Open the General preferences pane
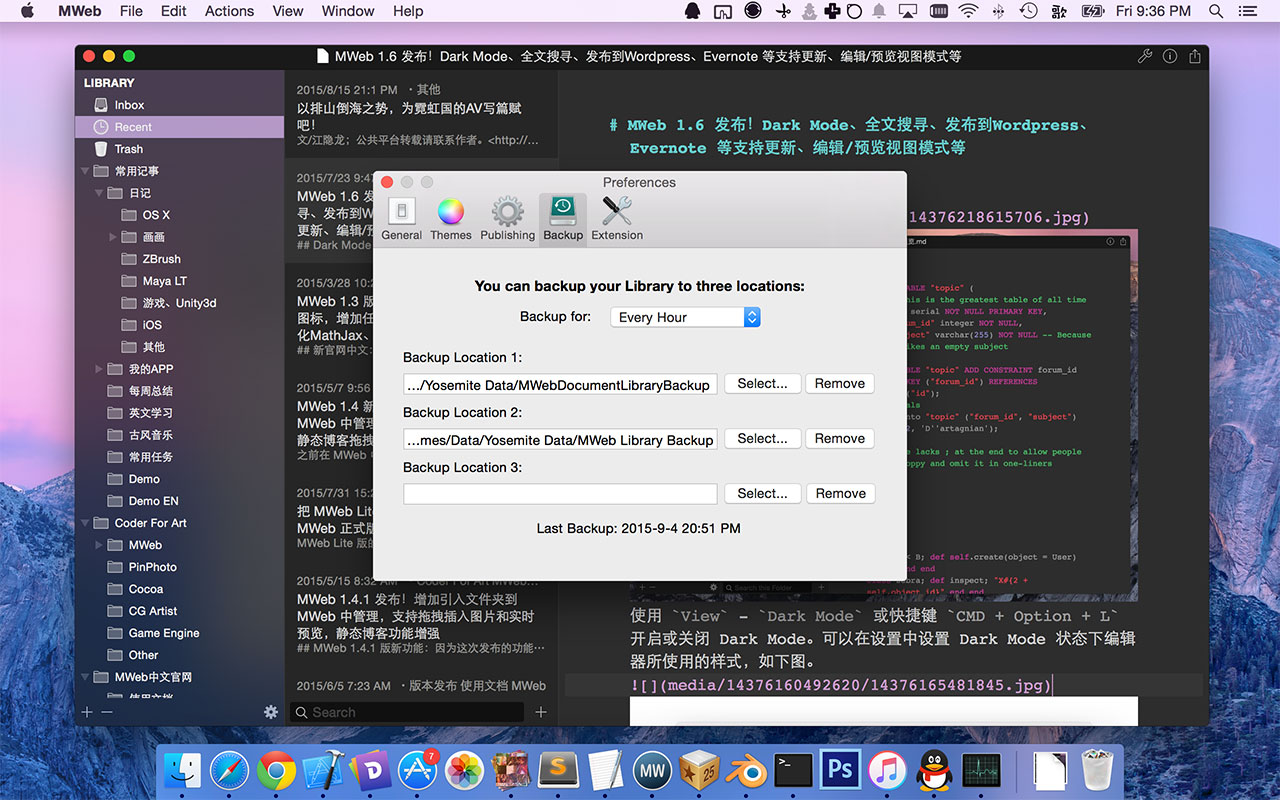The width and height of the screenshot is (1280, 800). [x=401, y=217]
